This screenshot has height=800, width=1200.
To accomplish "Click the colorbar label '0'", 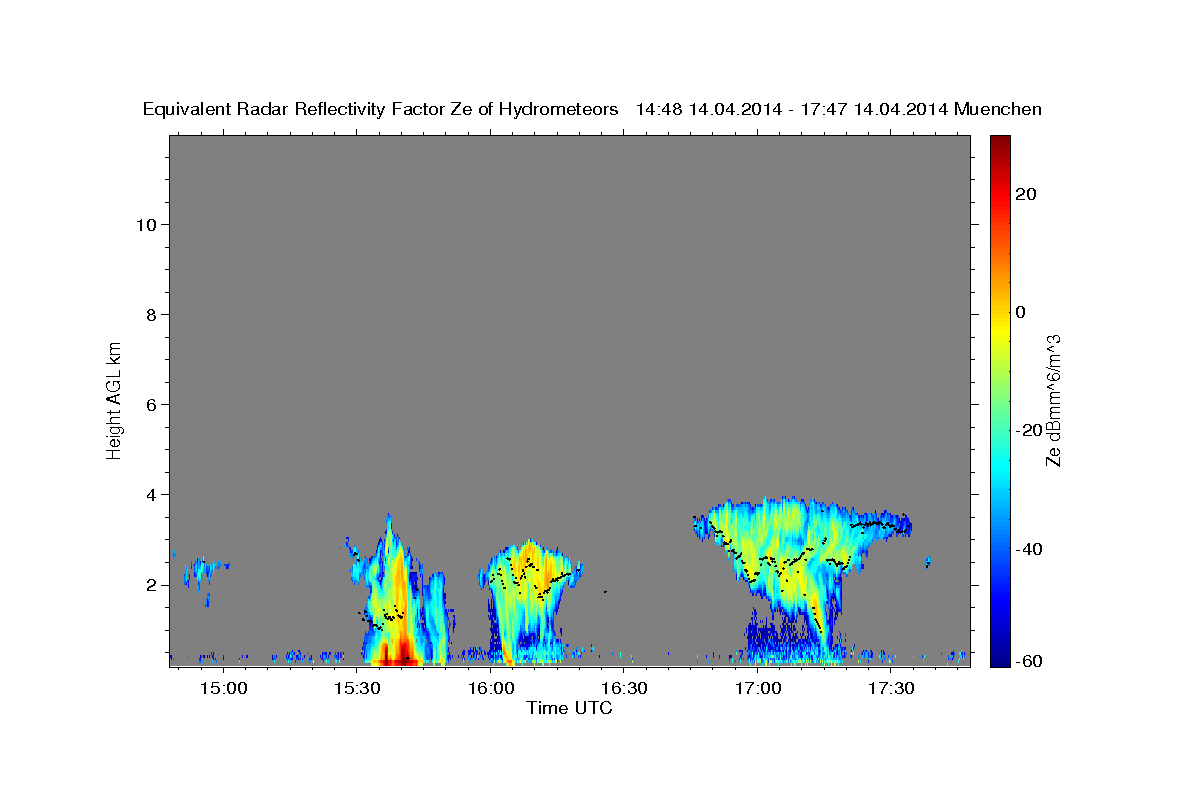I will point(1020,312).
